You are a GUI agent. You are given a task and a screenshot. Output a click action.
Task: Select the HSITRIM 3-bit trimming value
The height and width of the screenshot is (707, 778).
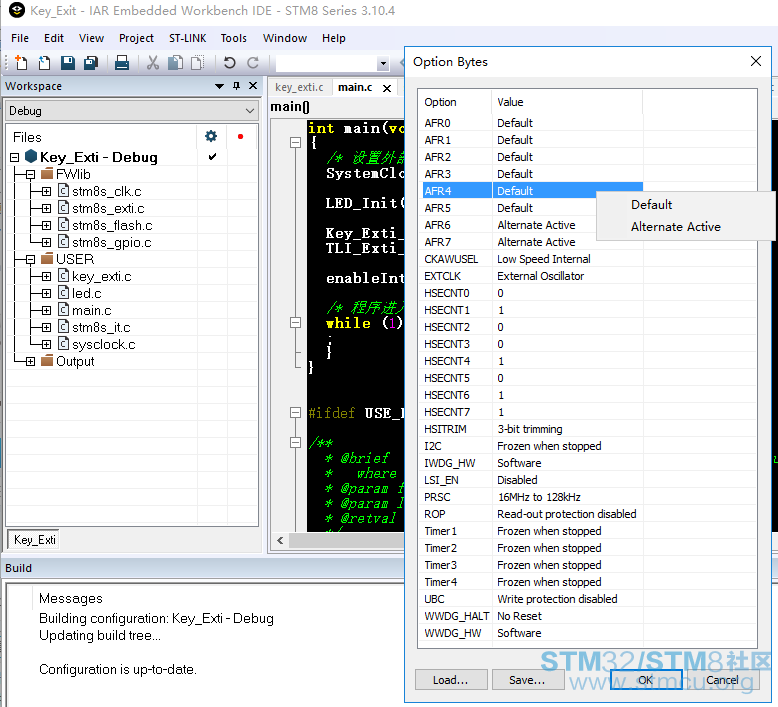coord(530,429)
